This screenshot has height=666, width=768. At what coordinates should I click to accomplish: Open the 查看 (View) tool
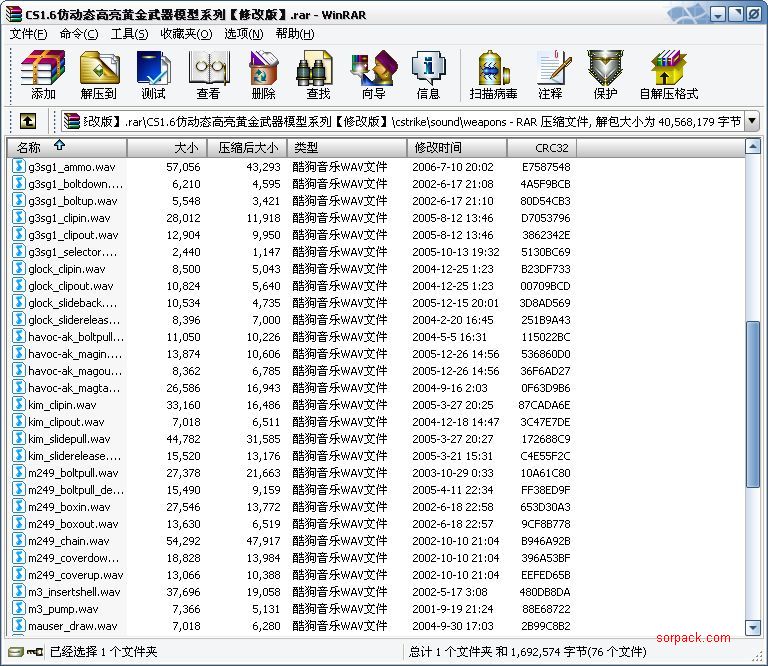pos(208,76)
